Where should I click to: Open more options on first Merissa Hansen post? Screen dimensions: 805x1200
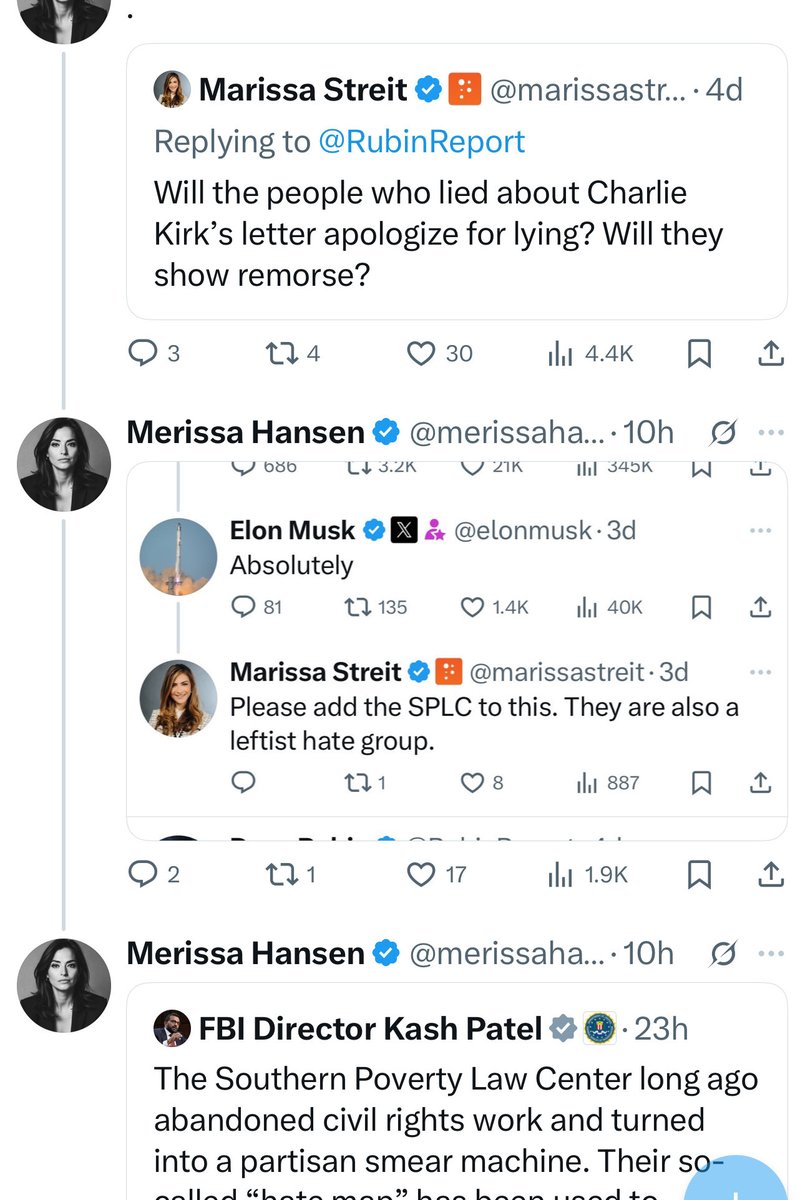[771, 433]
